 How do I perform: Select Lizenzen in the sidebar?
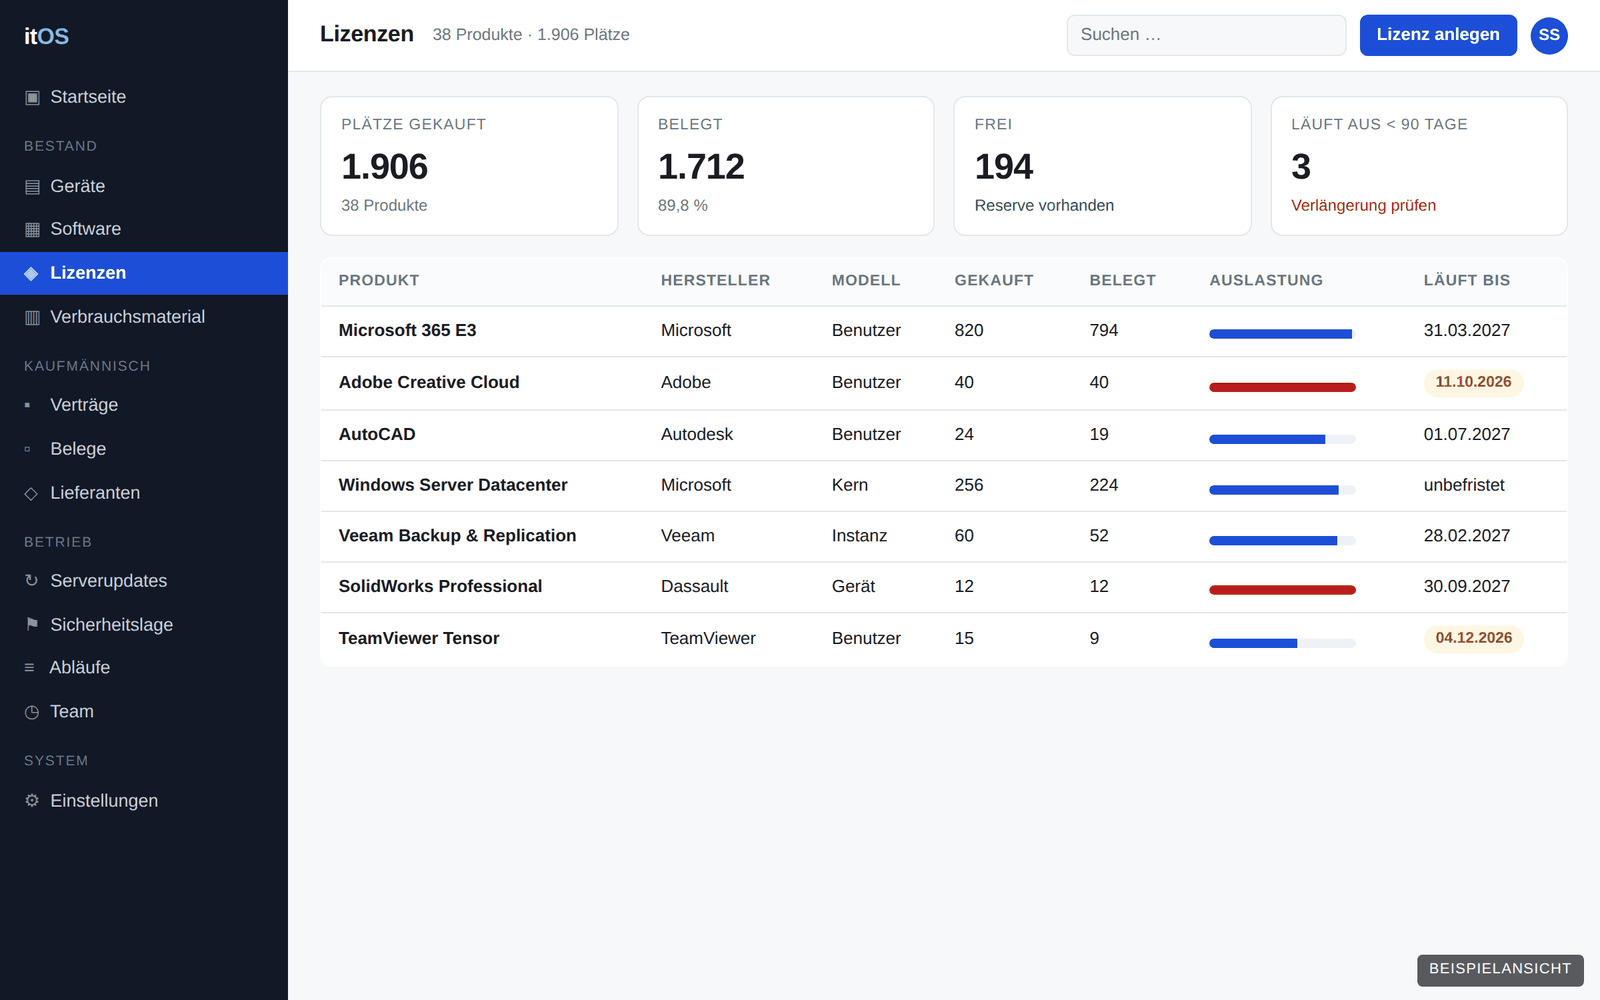point(144,273)
